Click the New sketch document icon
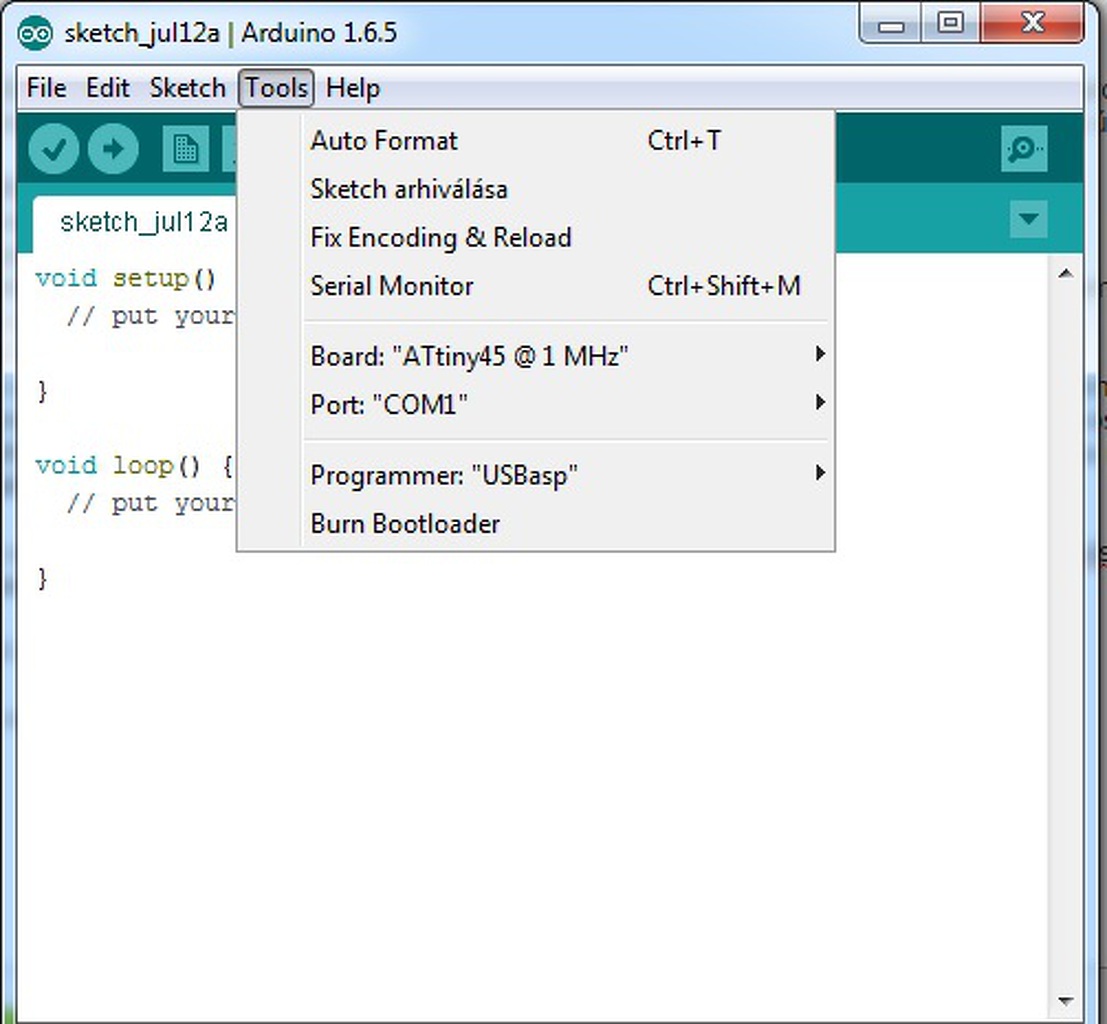 click(186, 149)
